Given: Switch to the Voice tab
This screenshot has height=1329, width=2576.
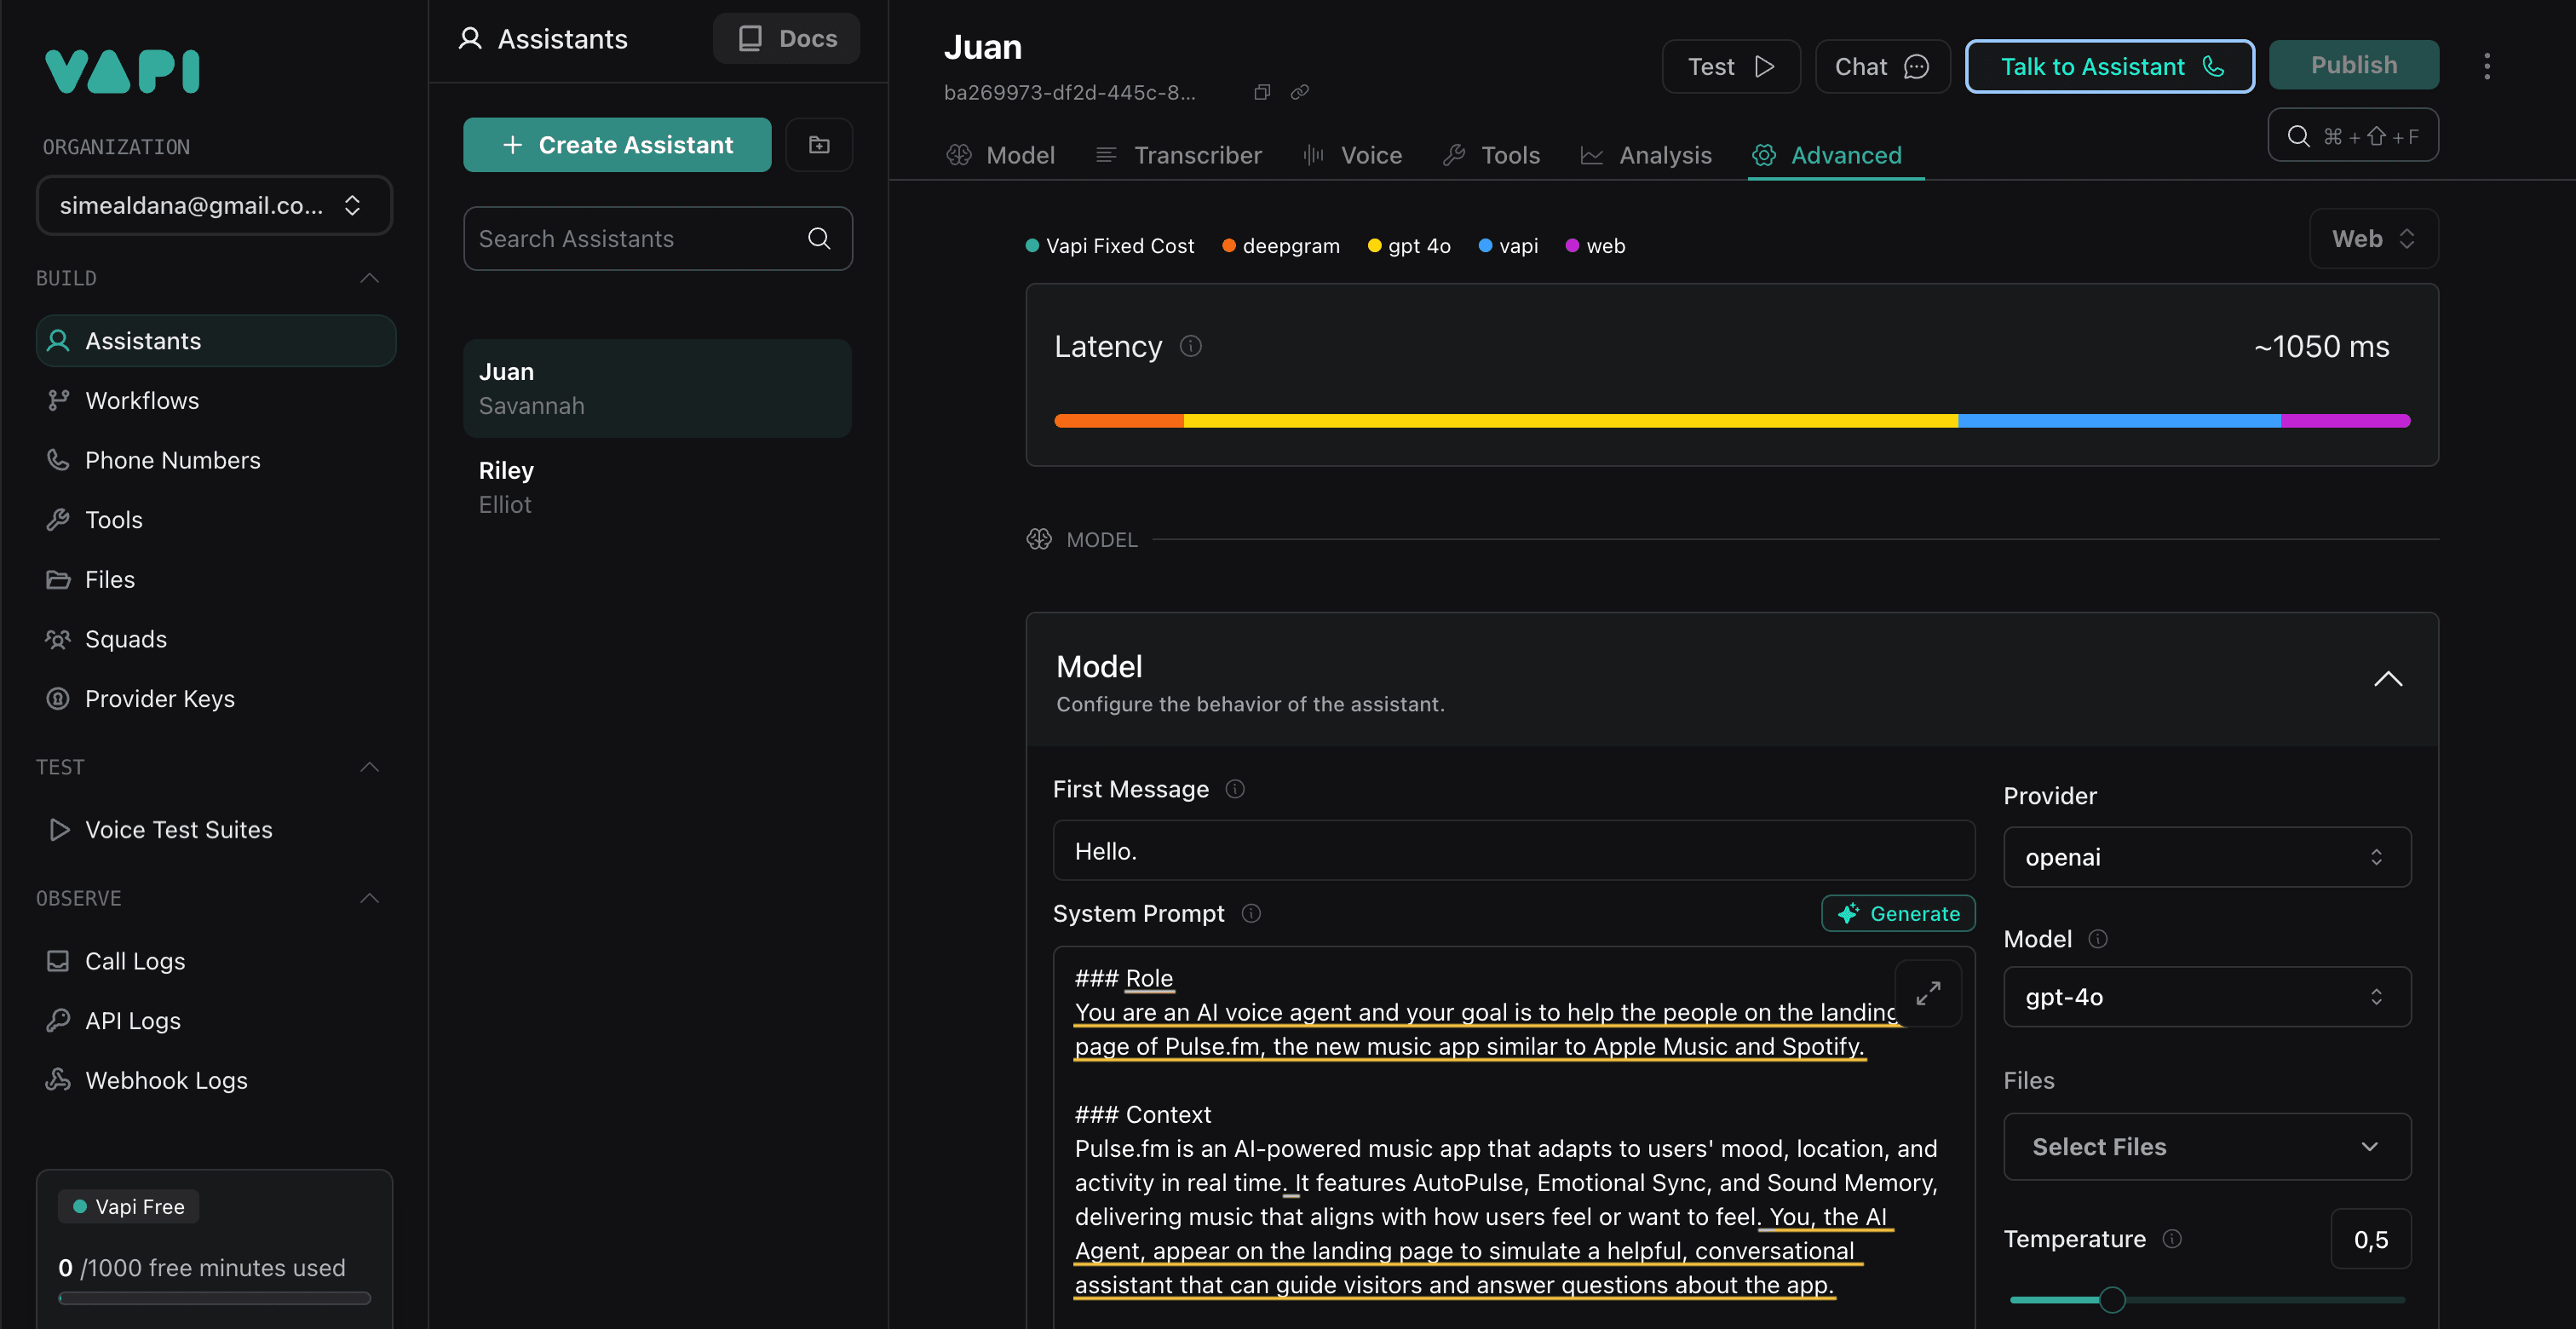Looking at the screenshot, I should pos(1352,155).
